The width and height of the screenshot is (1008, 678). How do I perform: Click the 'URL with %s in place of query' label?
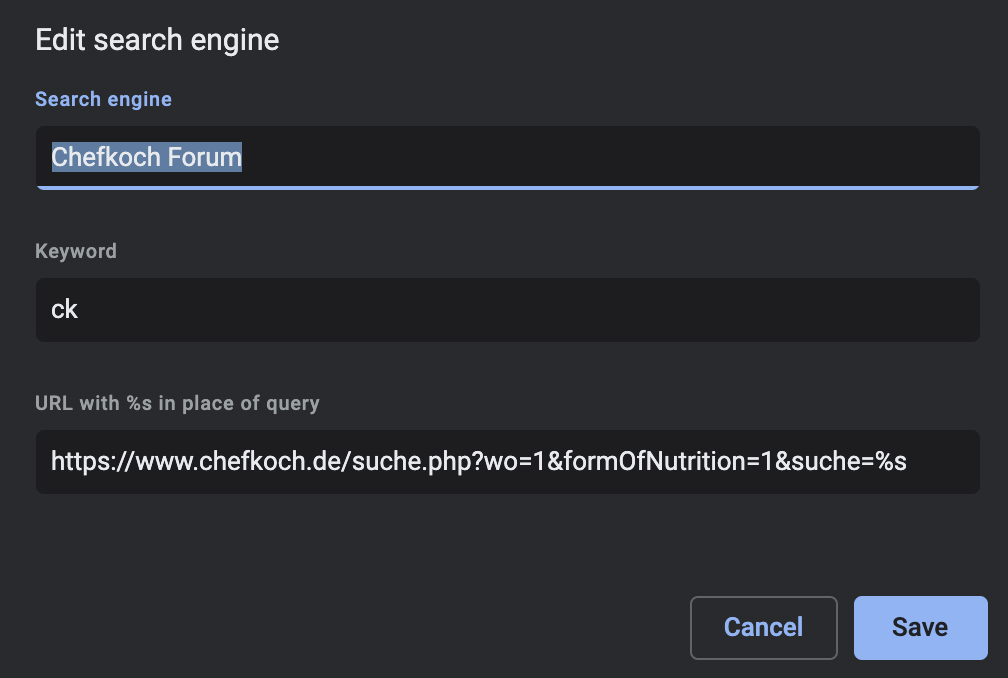click(177, 402)
